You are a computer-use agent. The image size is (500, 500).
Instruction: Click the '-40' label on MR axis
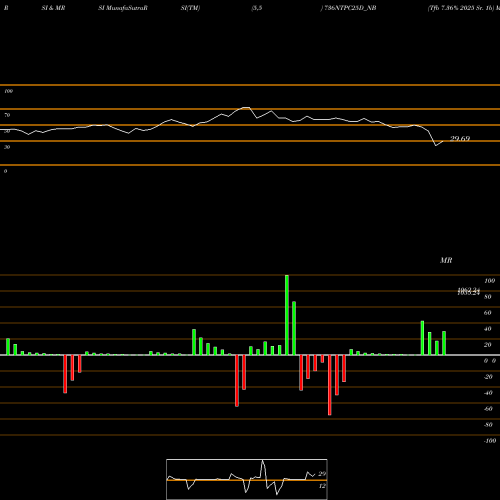pyautogui.click(x=488, y=393)
